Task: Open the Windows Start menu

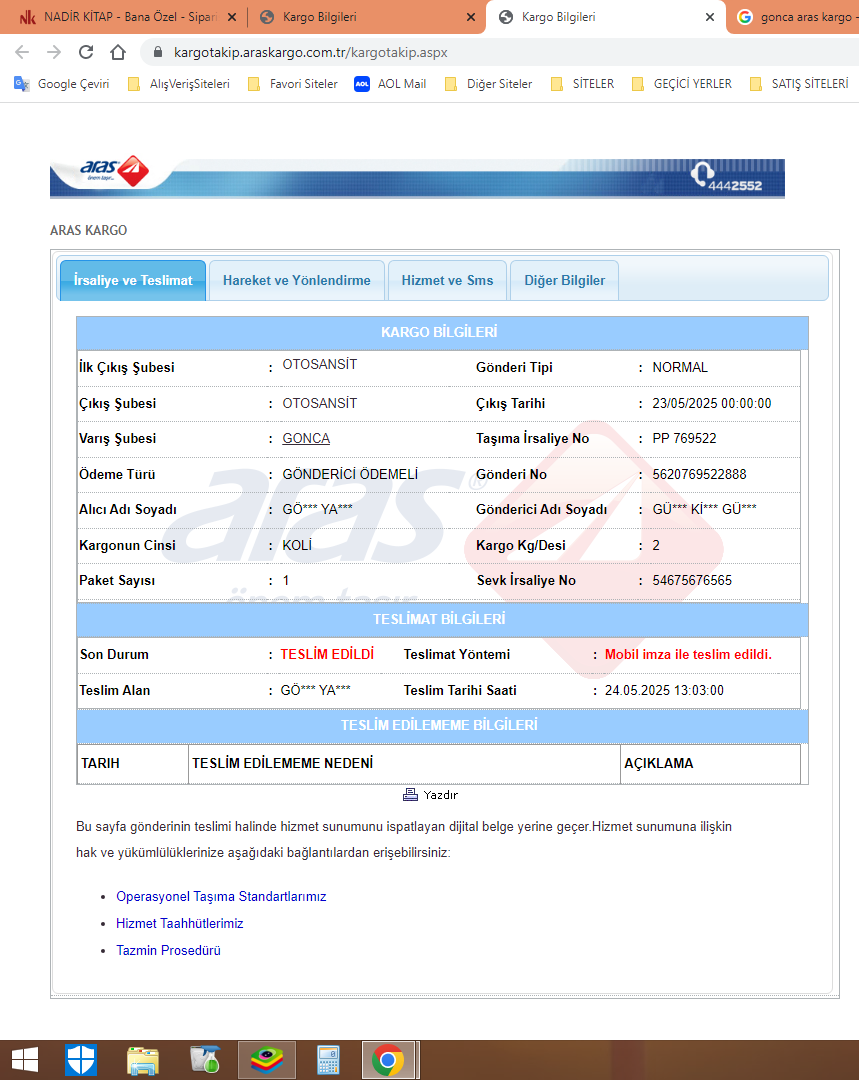Action: 25,1060
